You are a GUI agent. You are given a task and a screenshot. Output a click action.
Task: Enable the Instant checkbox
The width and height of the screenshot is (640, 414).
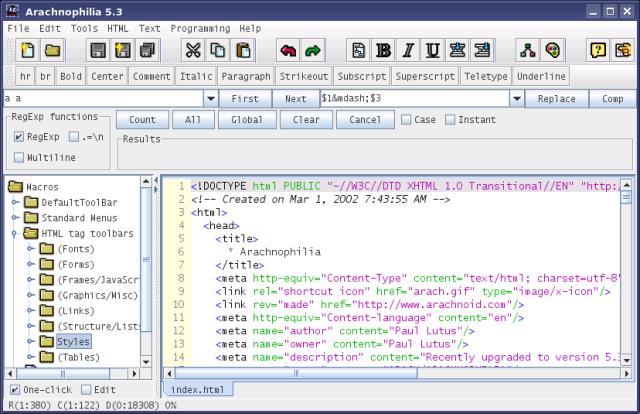pyautogui.click(x=450, y=120)
